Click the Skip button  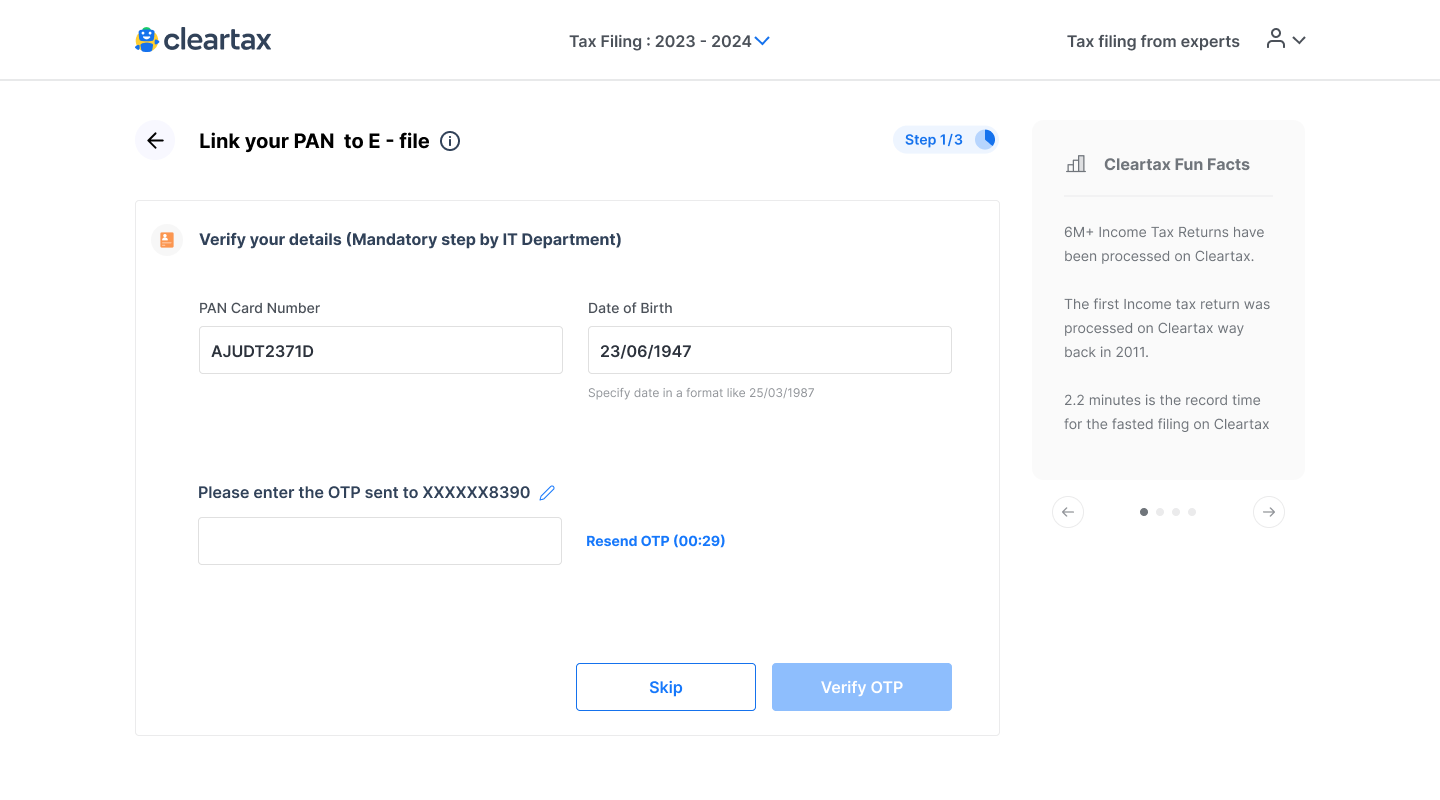click(x=666, y=687)
